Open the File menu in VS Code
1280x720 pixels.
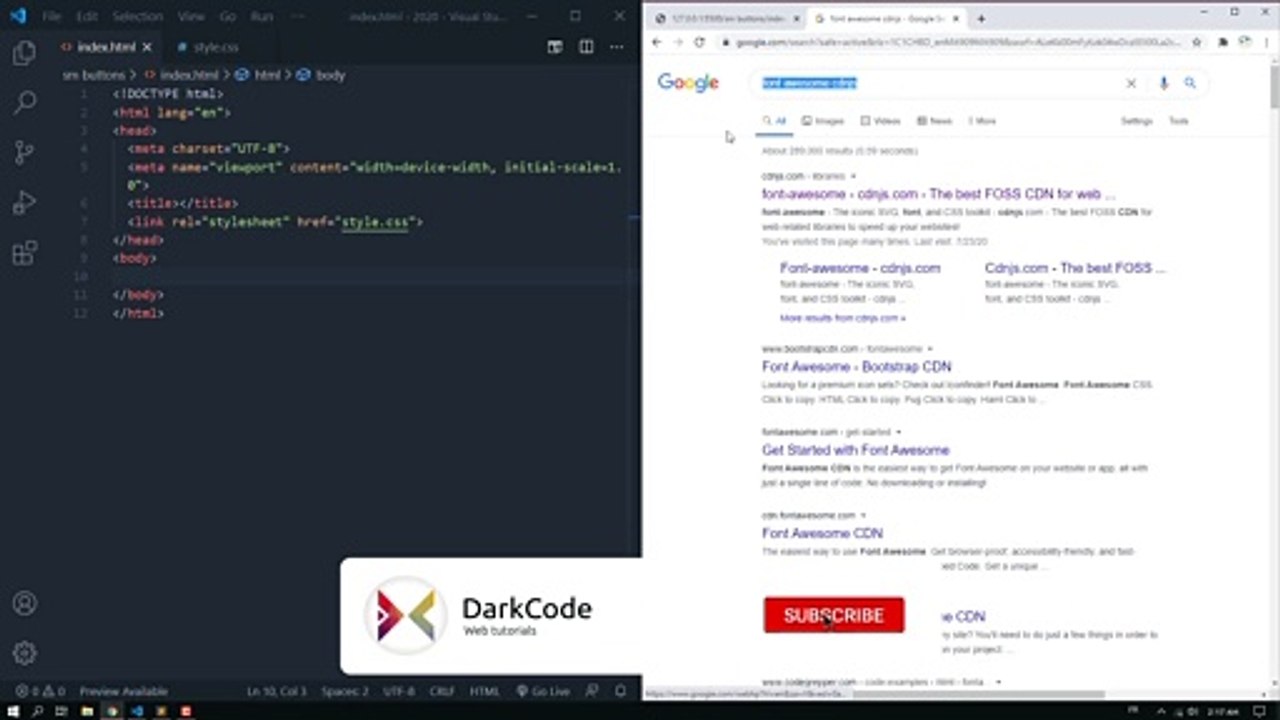[x=52, y=17]
